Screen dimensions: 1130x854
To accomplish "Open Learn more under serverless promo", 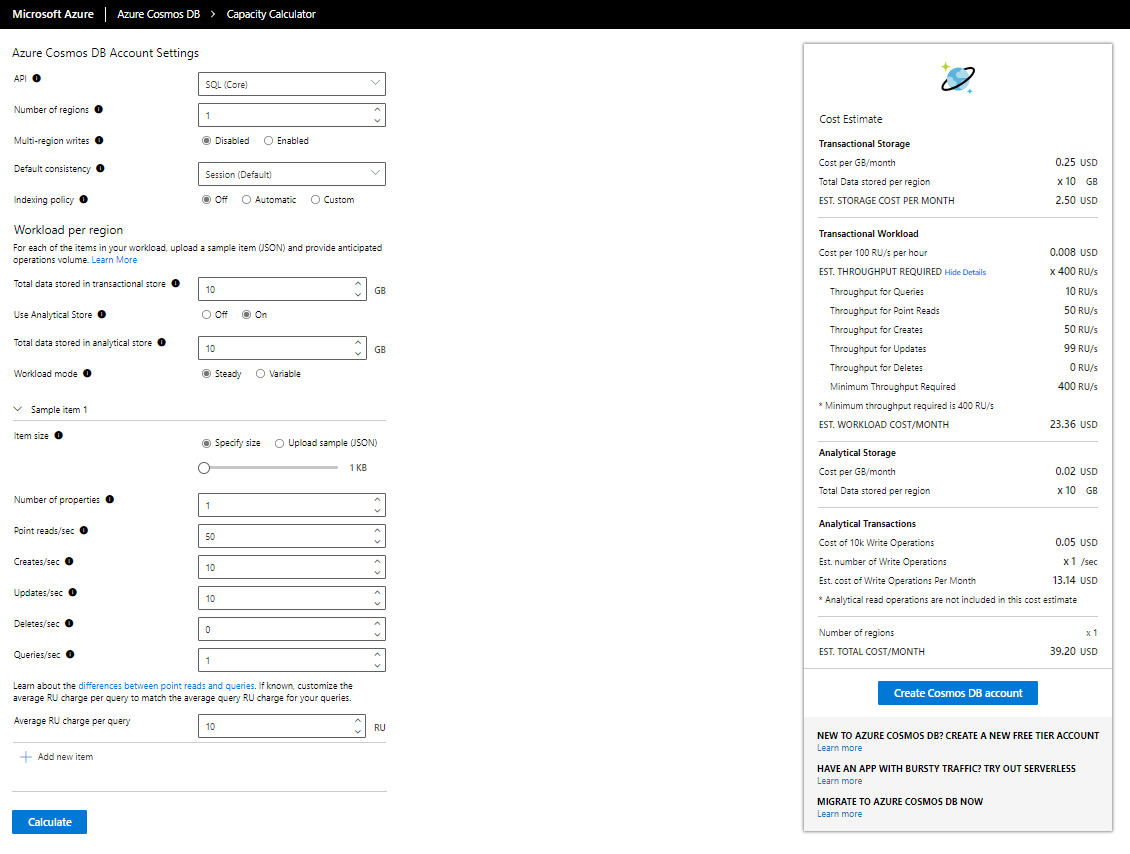I will click(840, 781).
